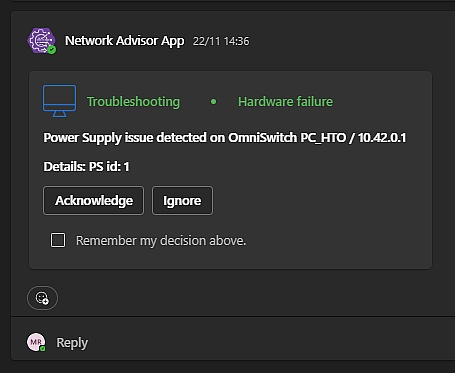Image resolution: width=455 pixels, height=373 pixels.
Task: Click the Power Supply issue headline text
Action: point(225,138)
